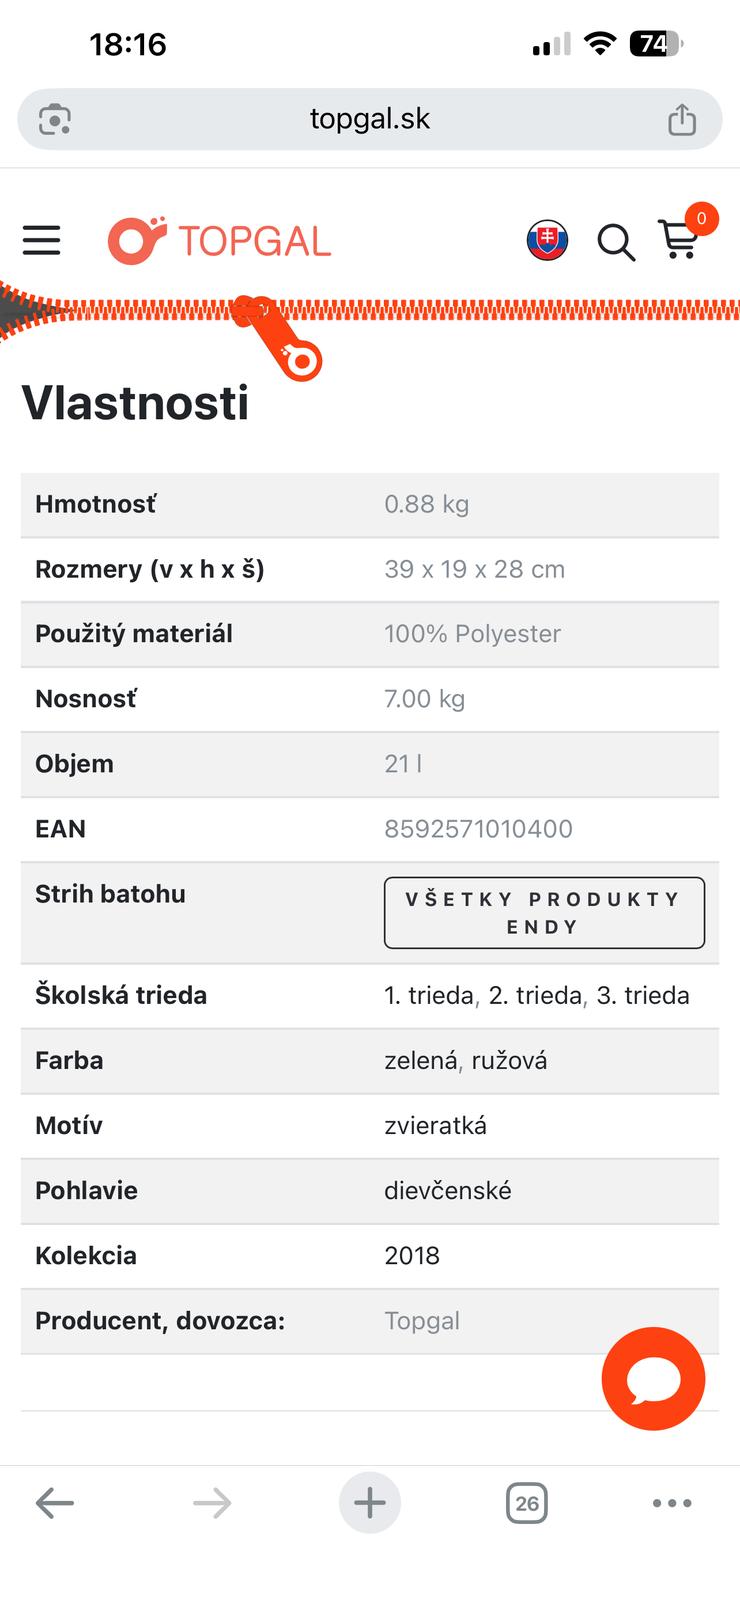This screenshot has height=1600, width=740.
Task: Tap the TOPGAL logo
Action: pos(219,241)
